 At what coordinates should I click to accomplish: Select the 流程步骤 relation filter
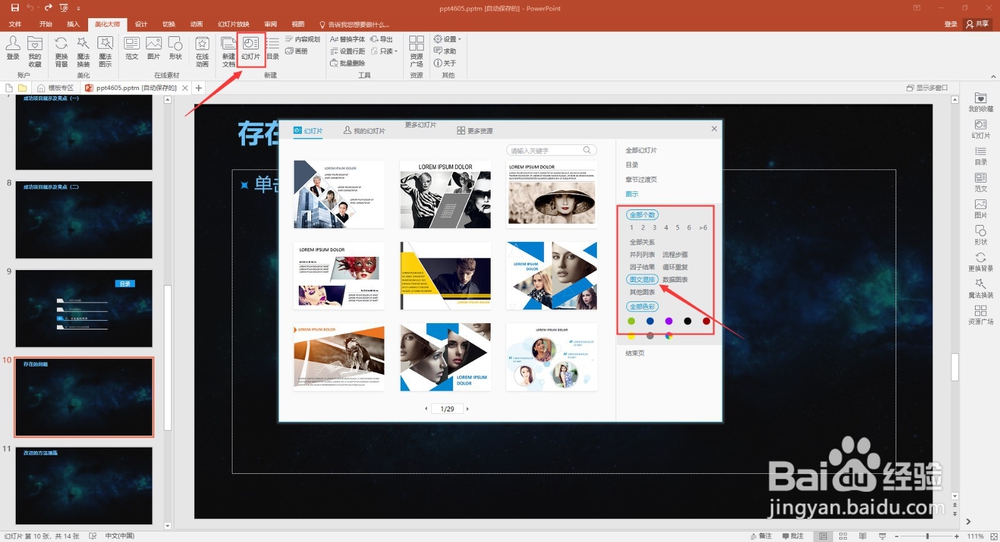(x=675, y=254)
